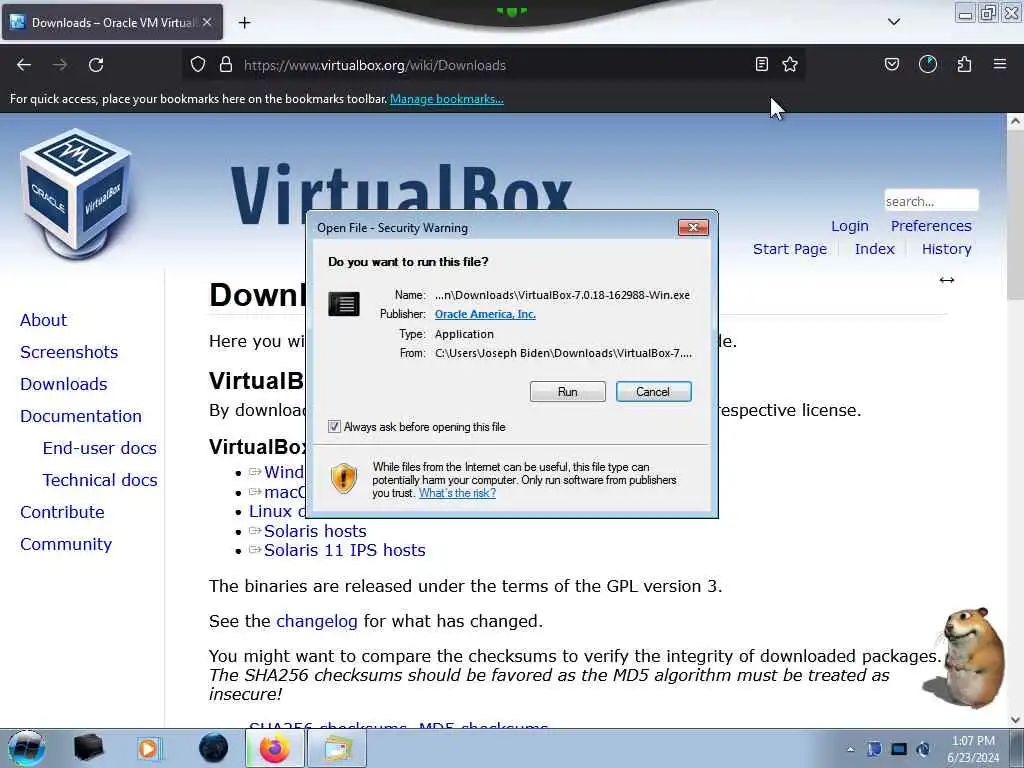The width and height of the screenshot is (1024, 768).
Task: Show hidden tray icons arrow
Action: point(850,749)
